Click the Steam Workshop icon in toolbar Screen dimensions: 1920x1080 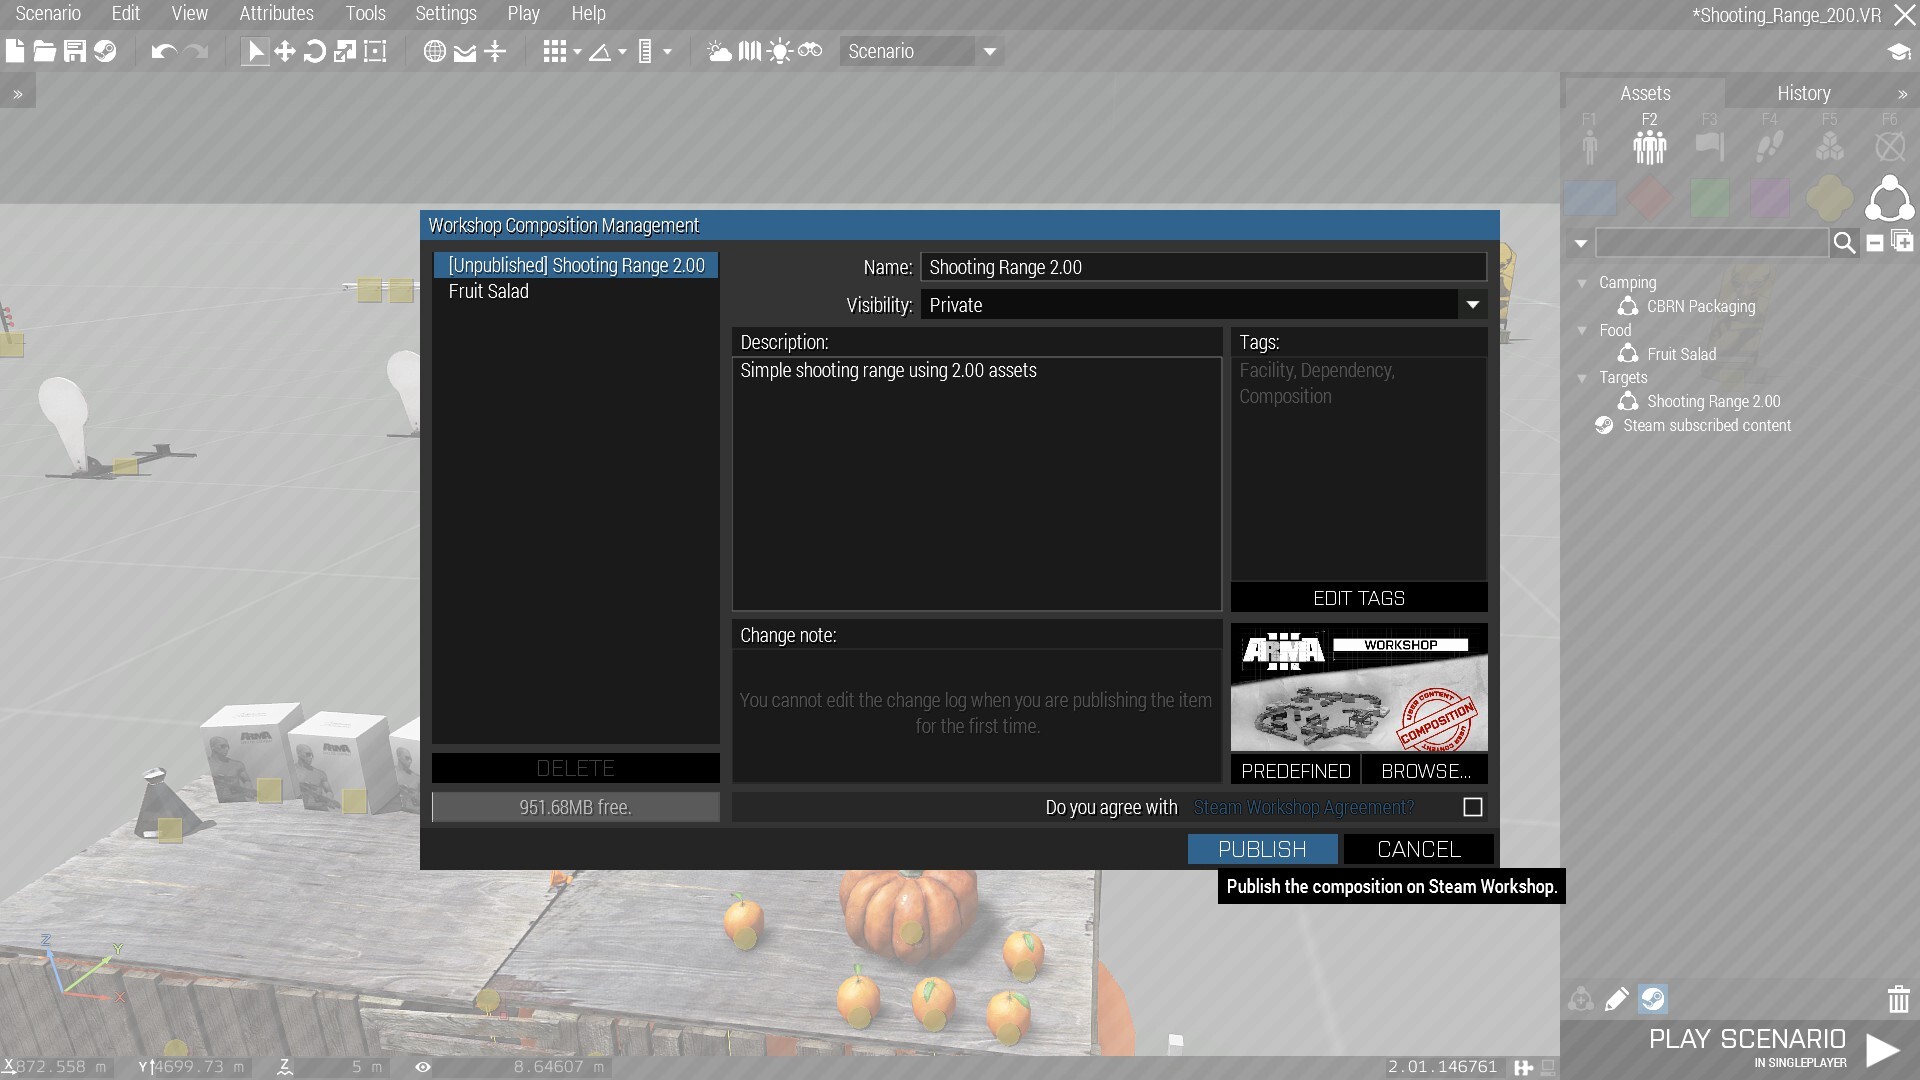click(x=105, y=51)
